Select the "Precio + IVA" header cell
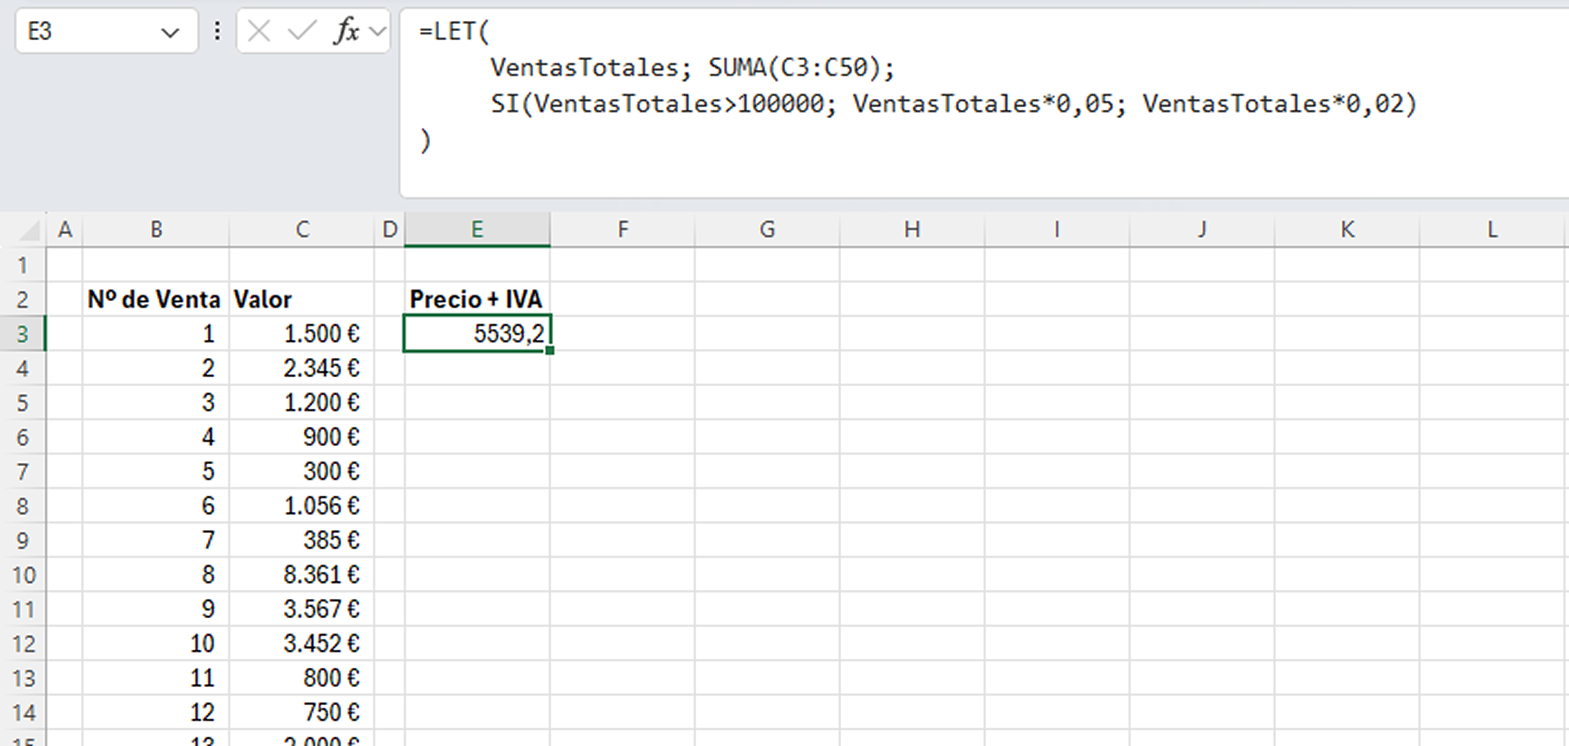The image size is (1569, 746). pyautogui.click(x=477, y=299)
